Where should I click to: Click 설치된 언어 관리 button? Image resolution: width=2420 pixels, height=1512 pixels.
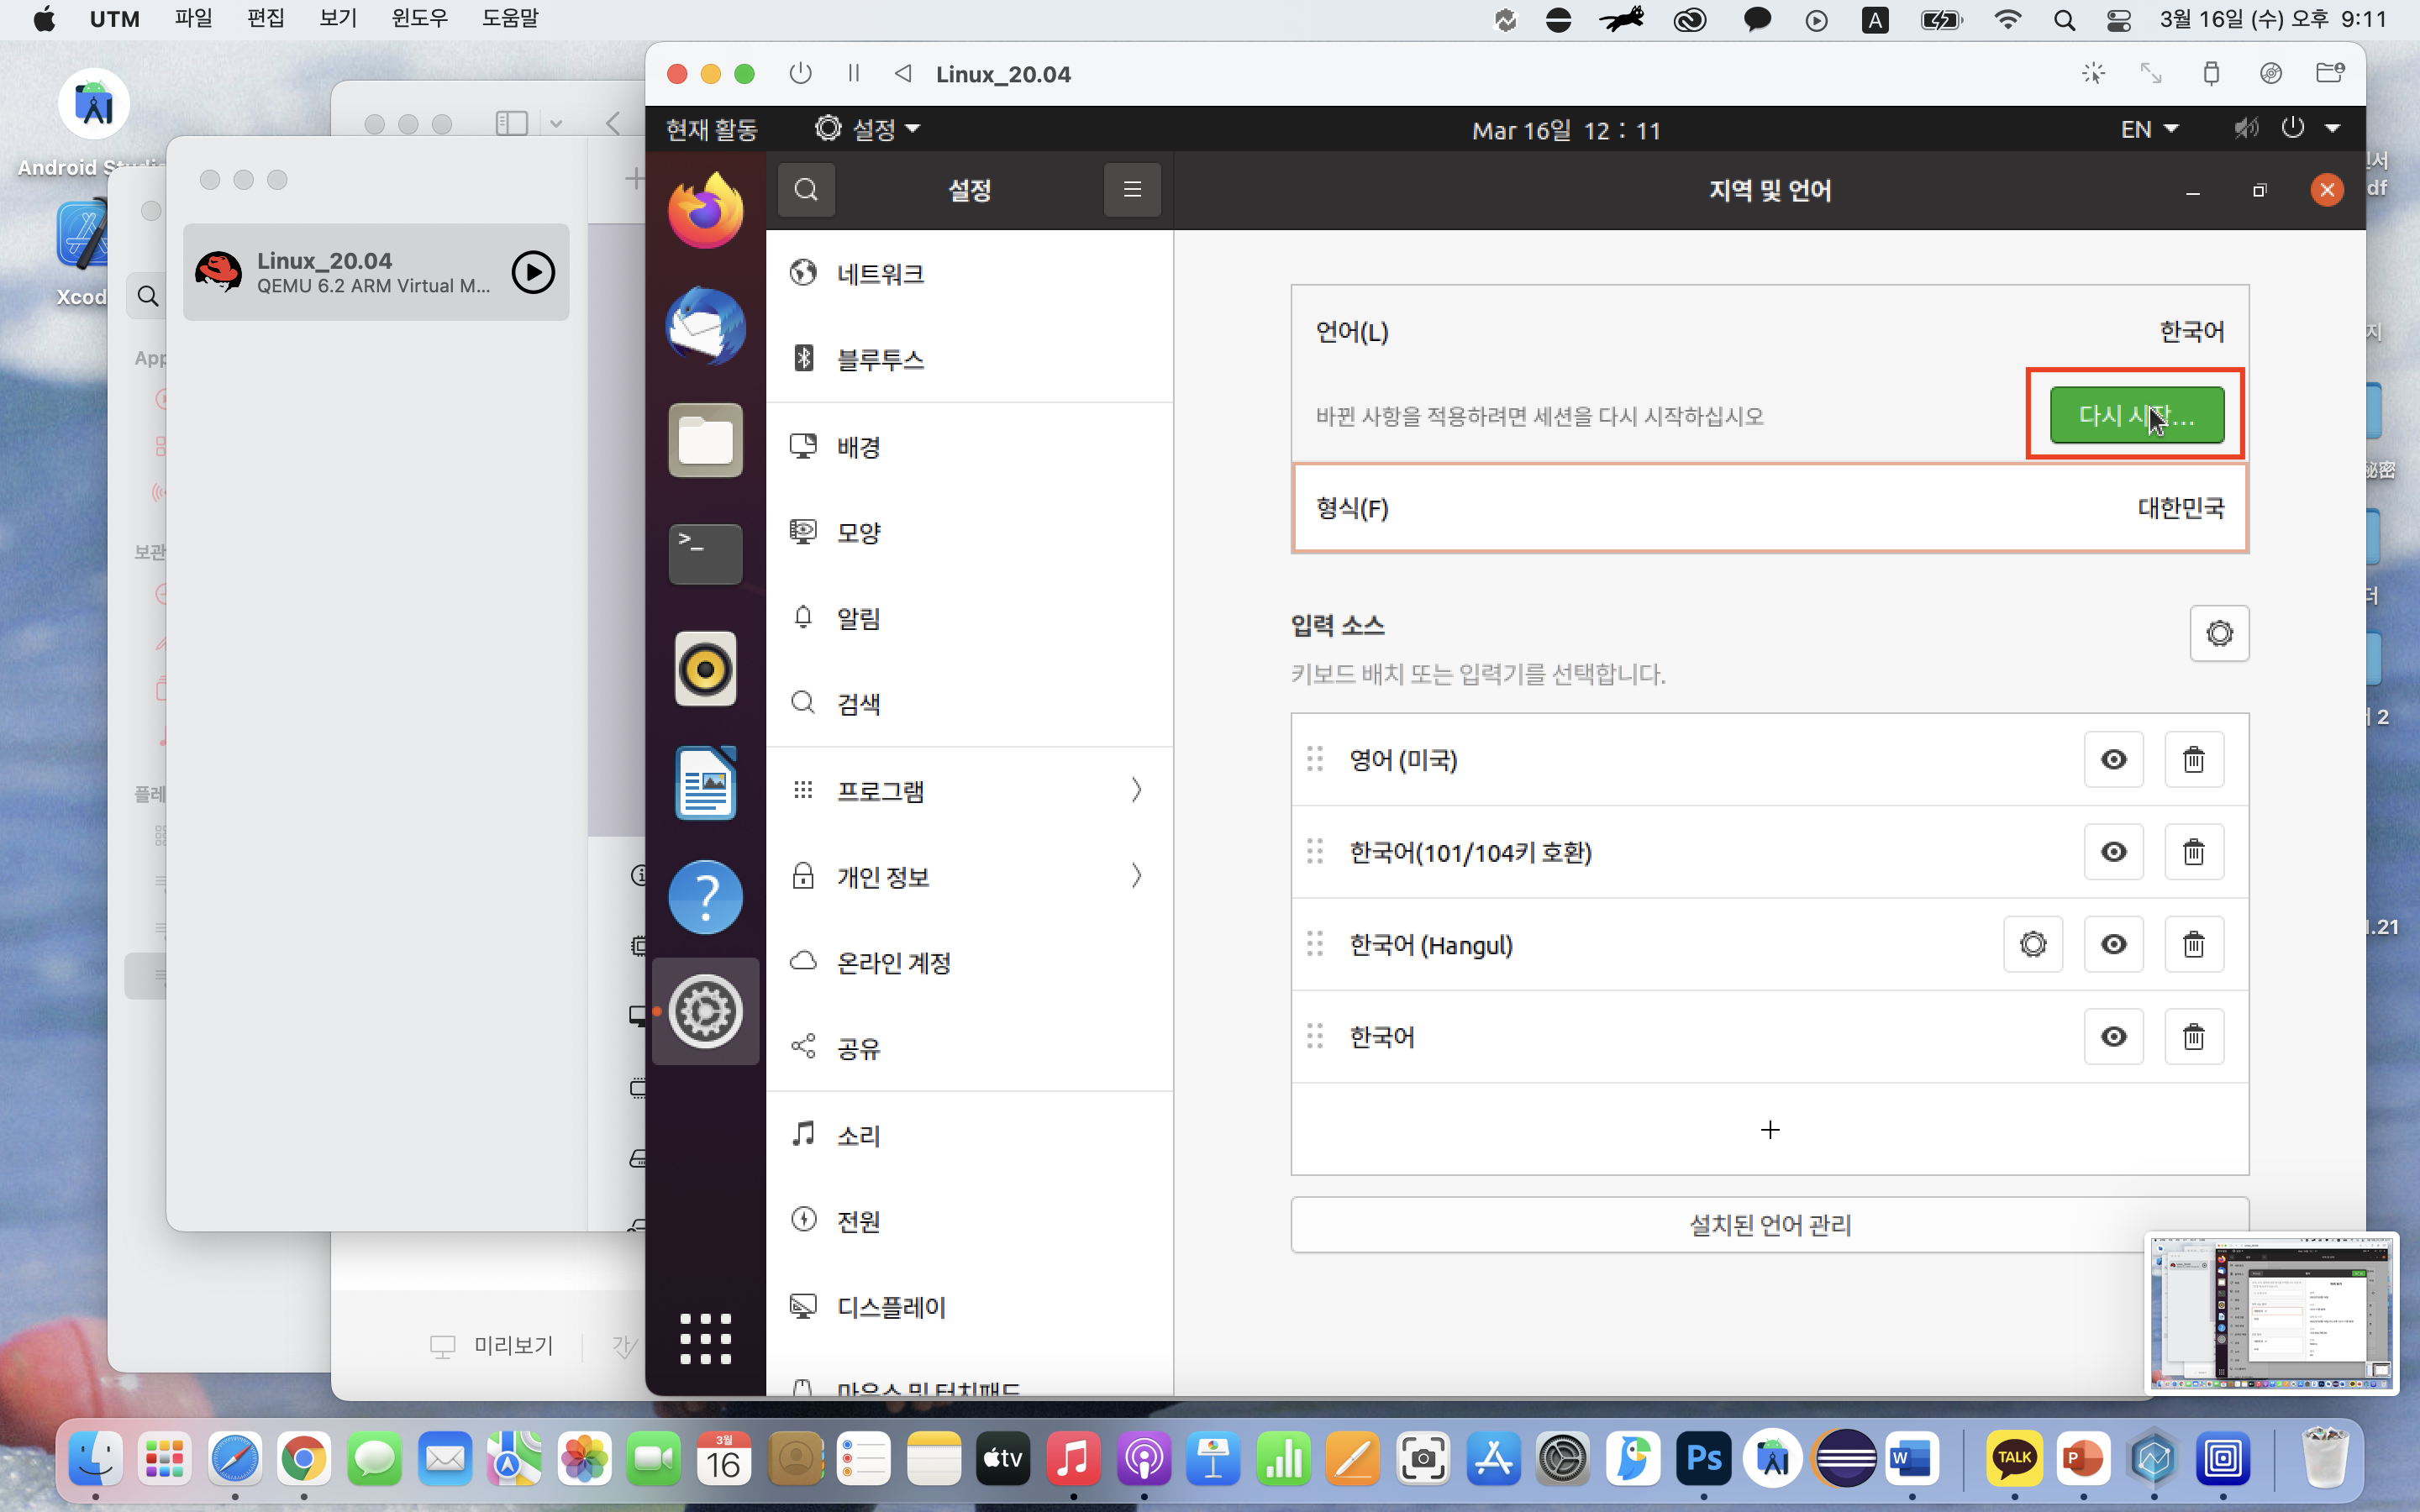point(1769,1224)
